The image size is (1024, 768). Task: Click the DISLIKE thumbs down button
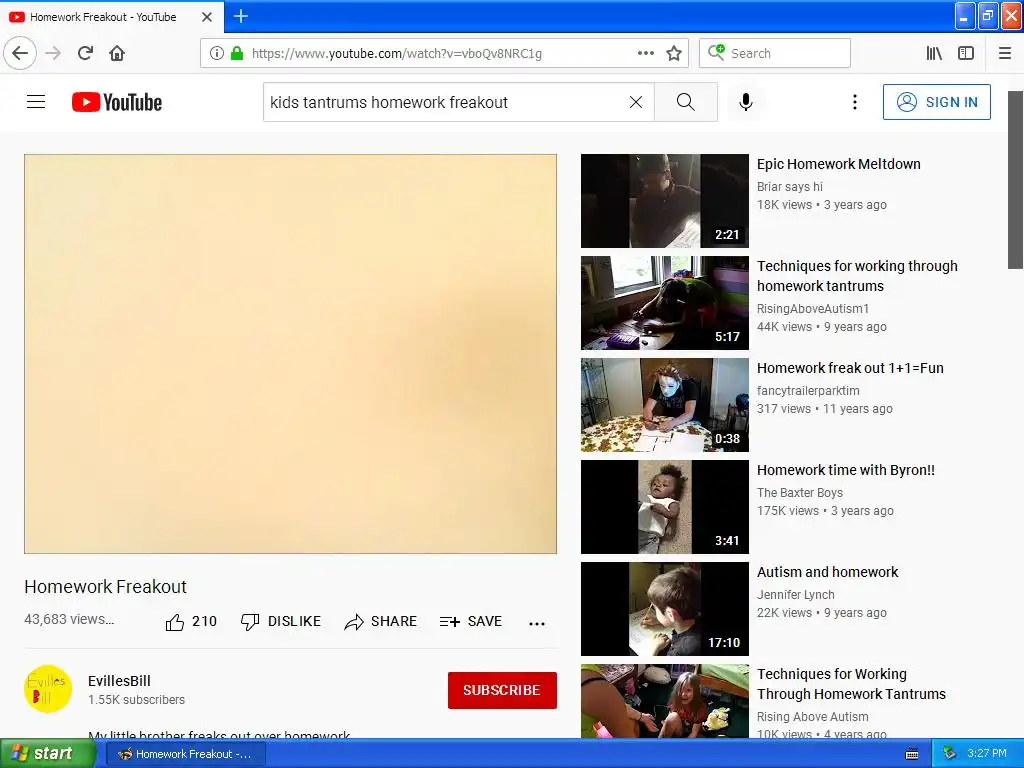pos(281,622)
